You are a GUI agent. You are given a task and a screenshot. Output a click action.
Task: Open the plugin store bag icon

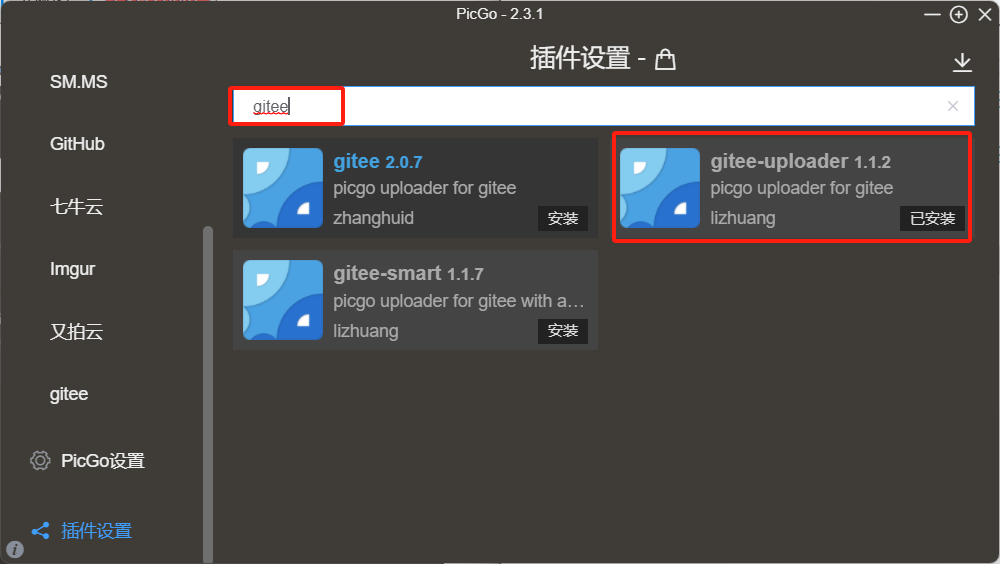click(x=665, y=59)
